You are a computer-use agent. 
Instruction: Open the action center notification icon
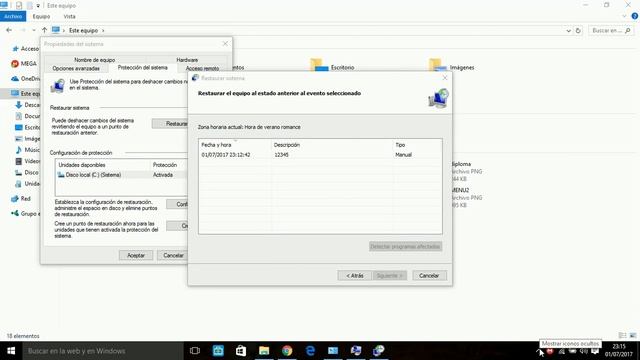(595, 351)
